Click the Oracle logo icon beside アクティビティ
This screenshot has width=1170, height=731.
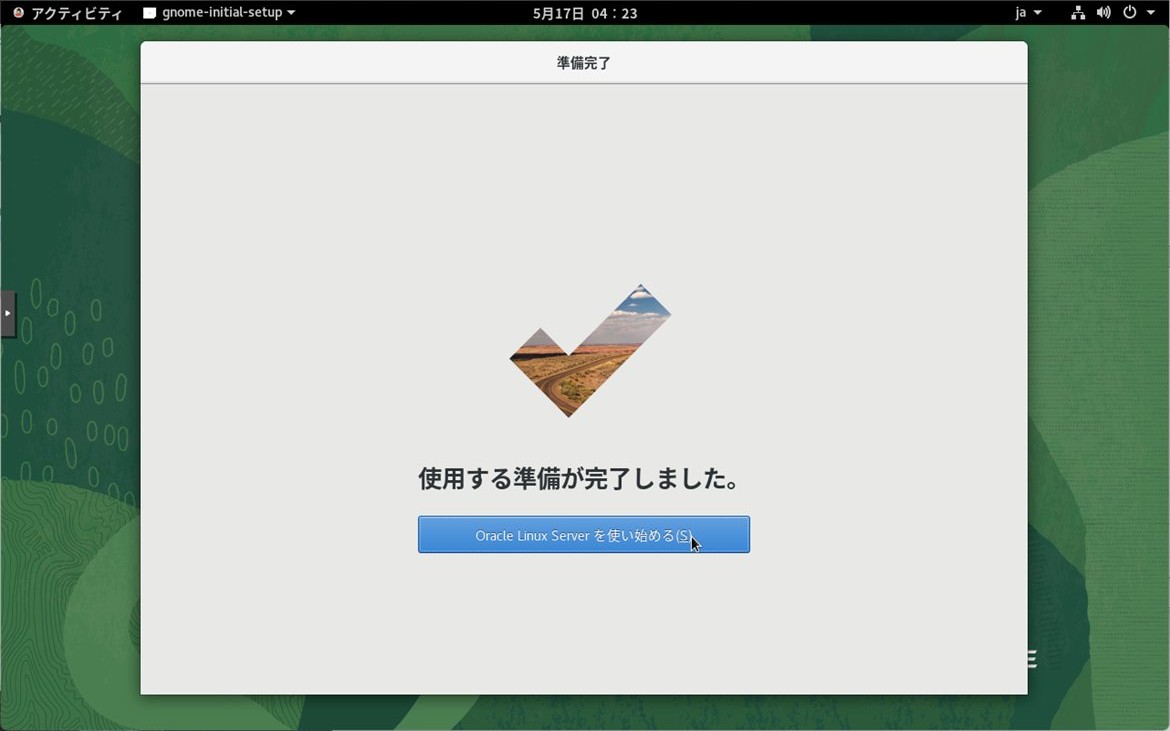click(x=19, y=13)
